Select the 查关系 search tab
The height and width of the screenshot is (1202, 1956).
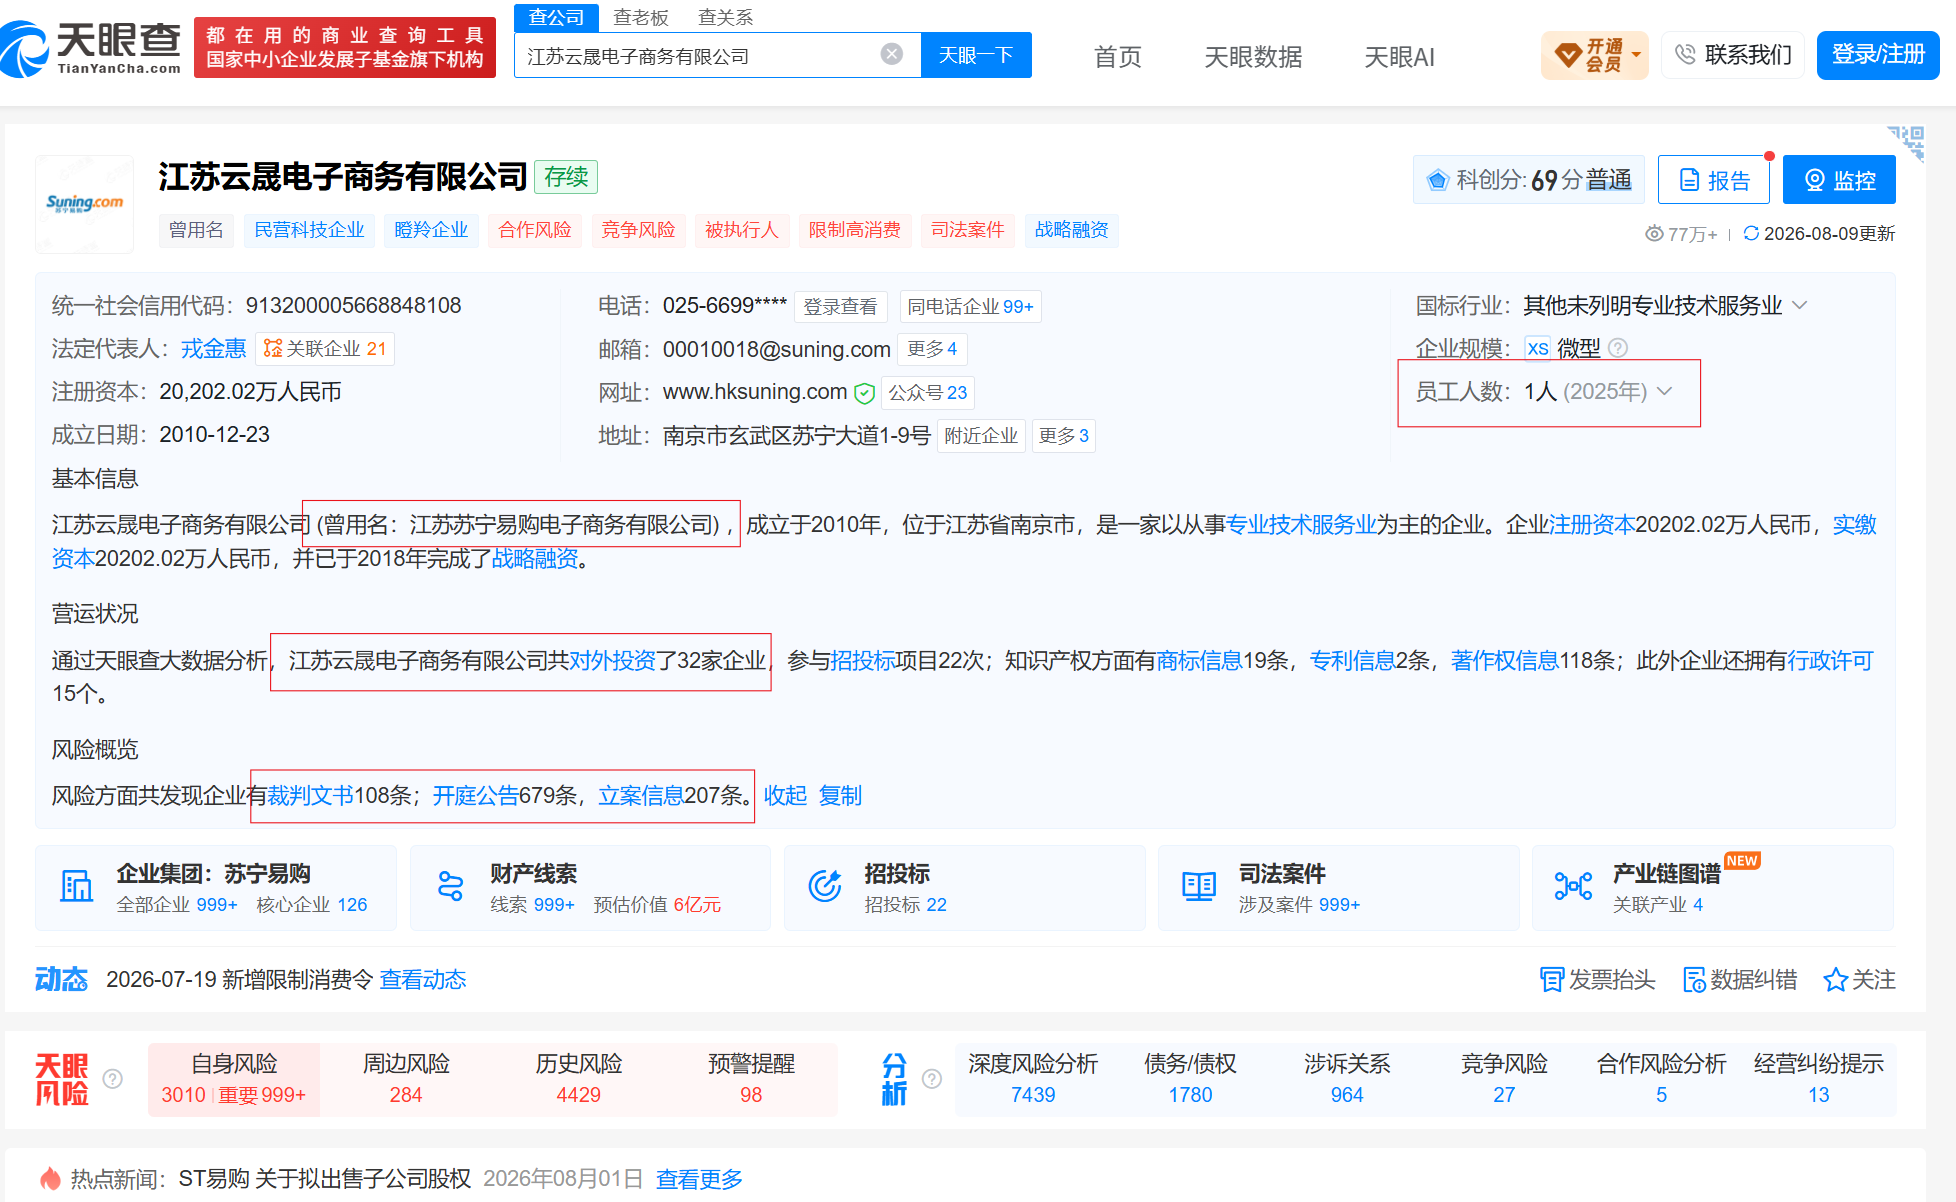click(725, 17)
